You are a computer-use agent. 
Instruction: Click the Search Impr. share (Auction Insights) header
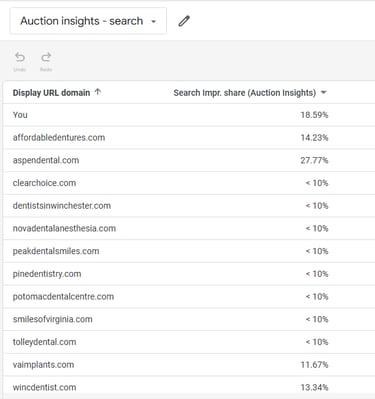245,93
